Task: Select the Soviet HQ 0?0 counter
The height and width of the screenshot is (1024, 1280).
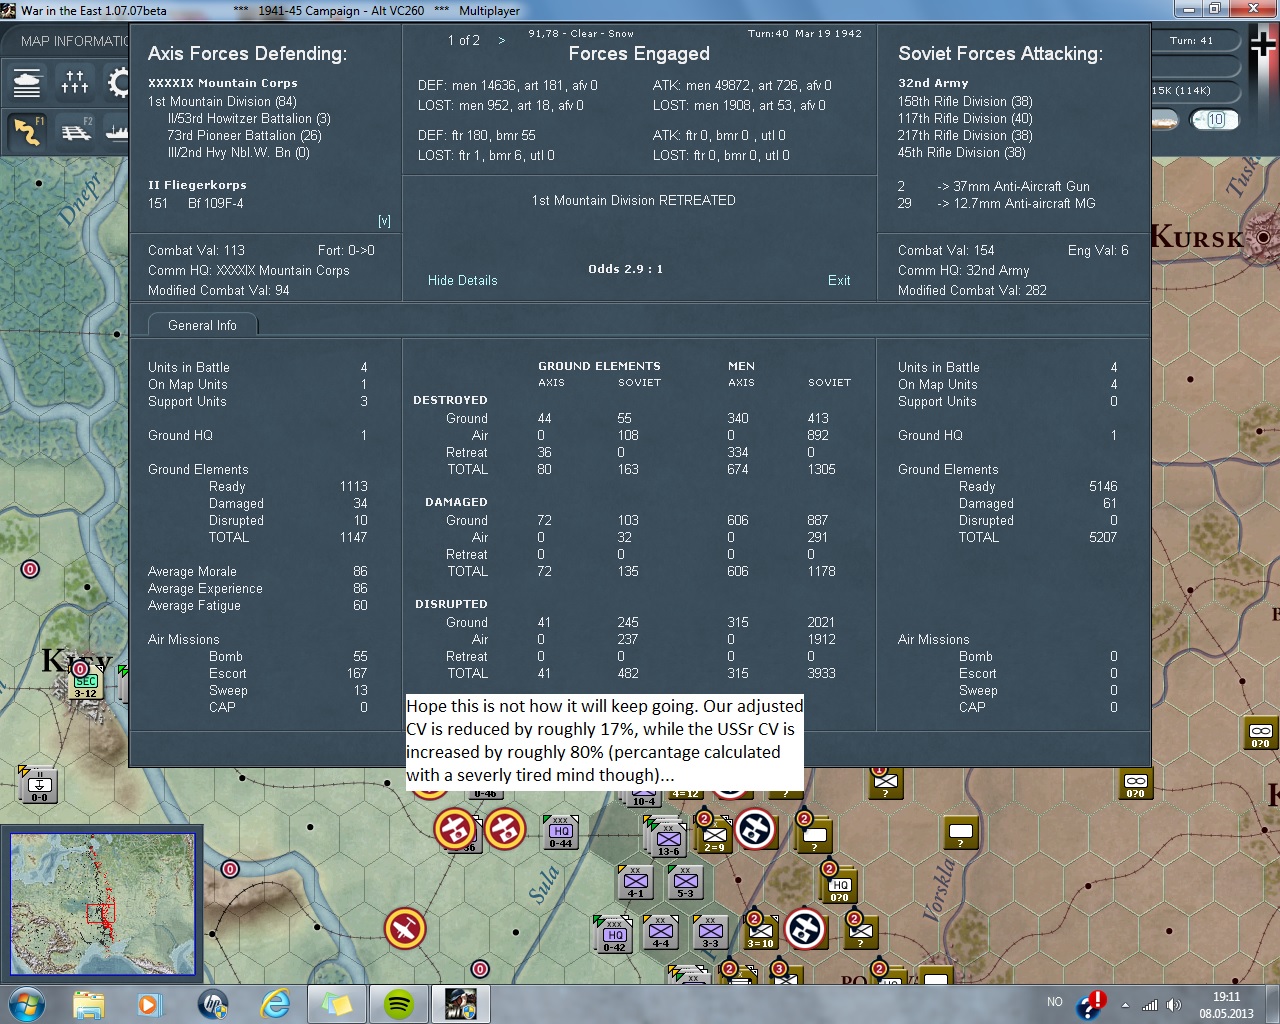Action: 839,886
